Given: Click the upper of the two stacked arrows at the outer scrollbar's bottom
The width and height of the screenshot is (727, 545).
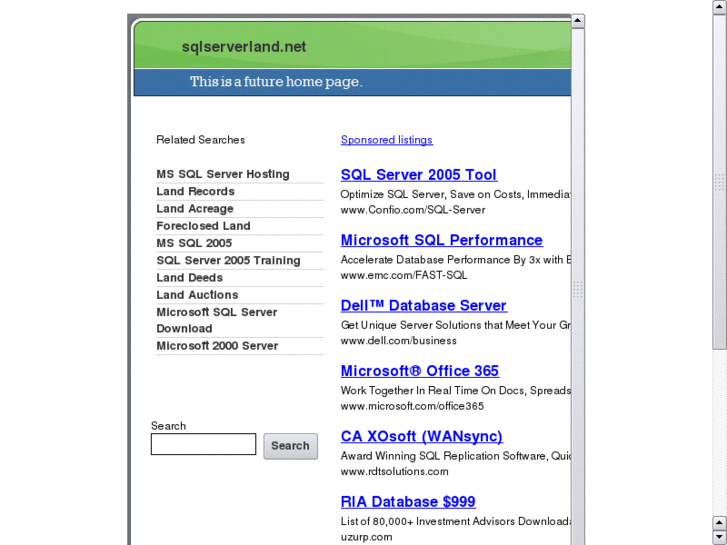Looking at the screenshot, I should pos(720,523).
